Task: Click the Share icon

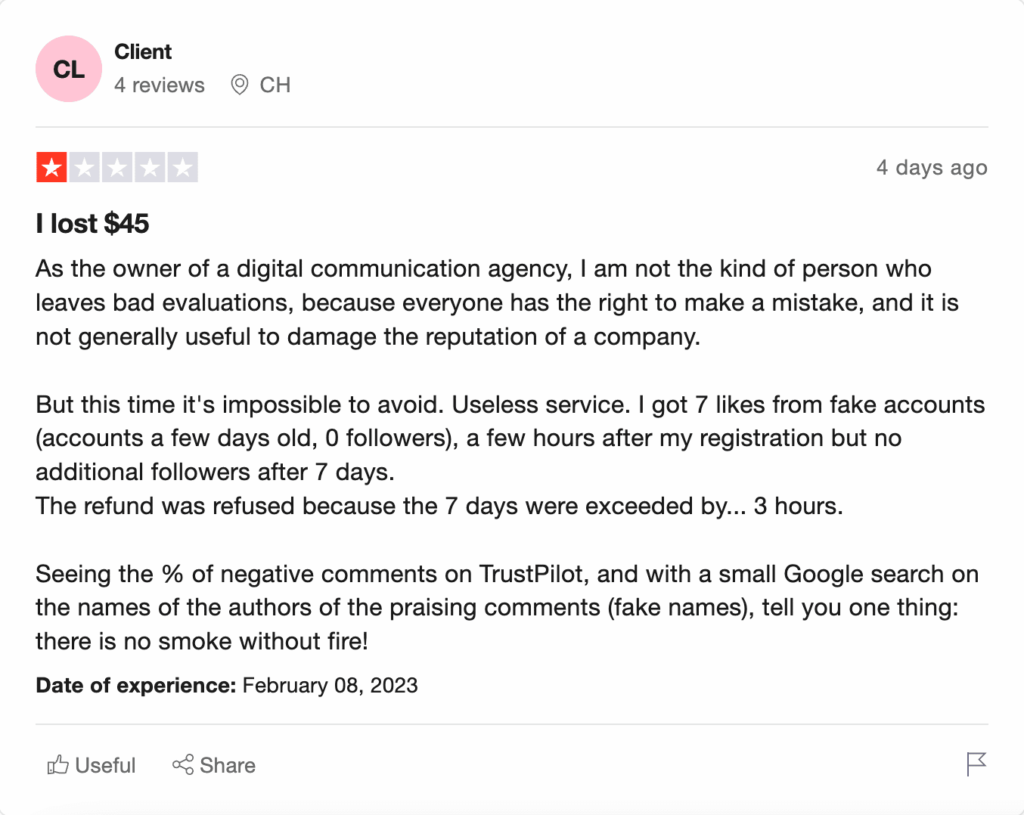Action: click(x=183, y=765)
